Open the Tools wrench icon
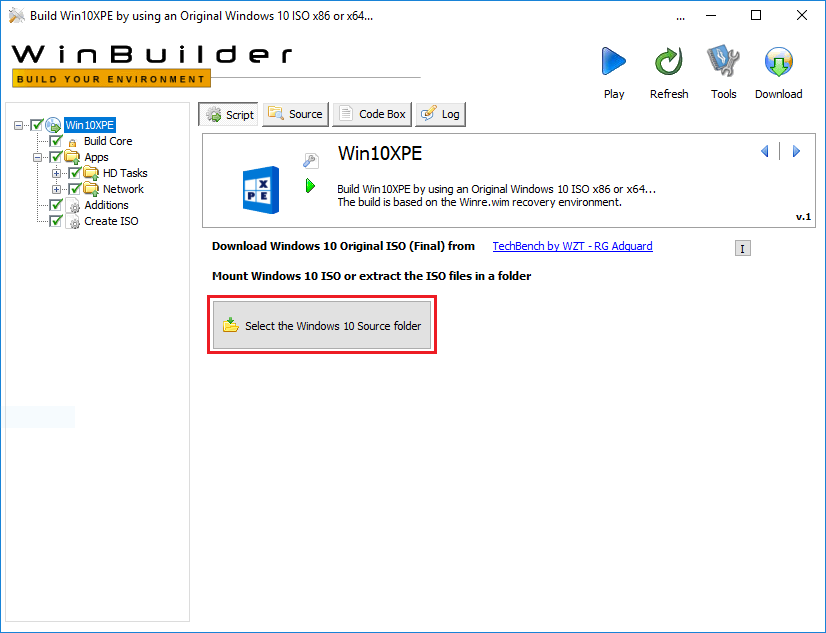The width and height of the screenshot is (826, 633). [x=723, y=61]
